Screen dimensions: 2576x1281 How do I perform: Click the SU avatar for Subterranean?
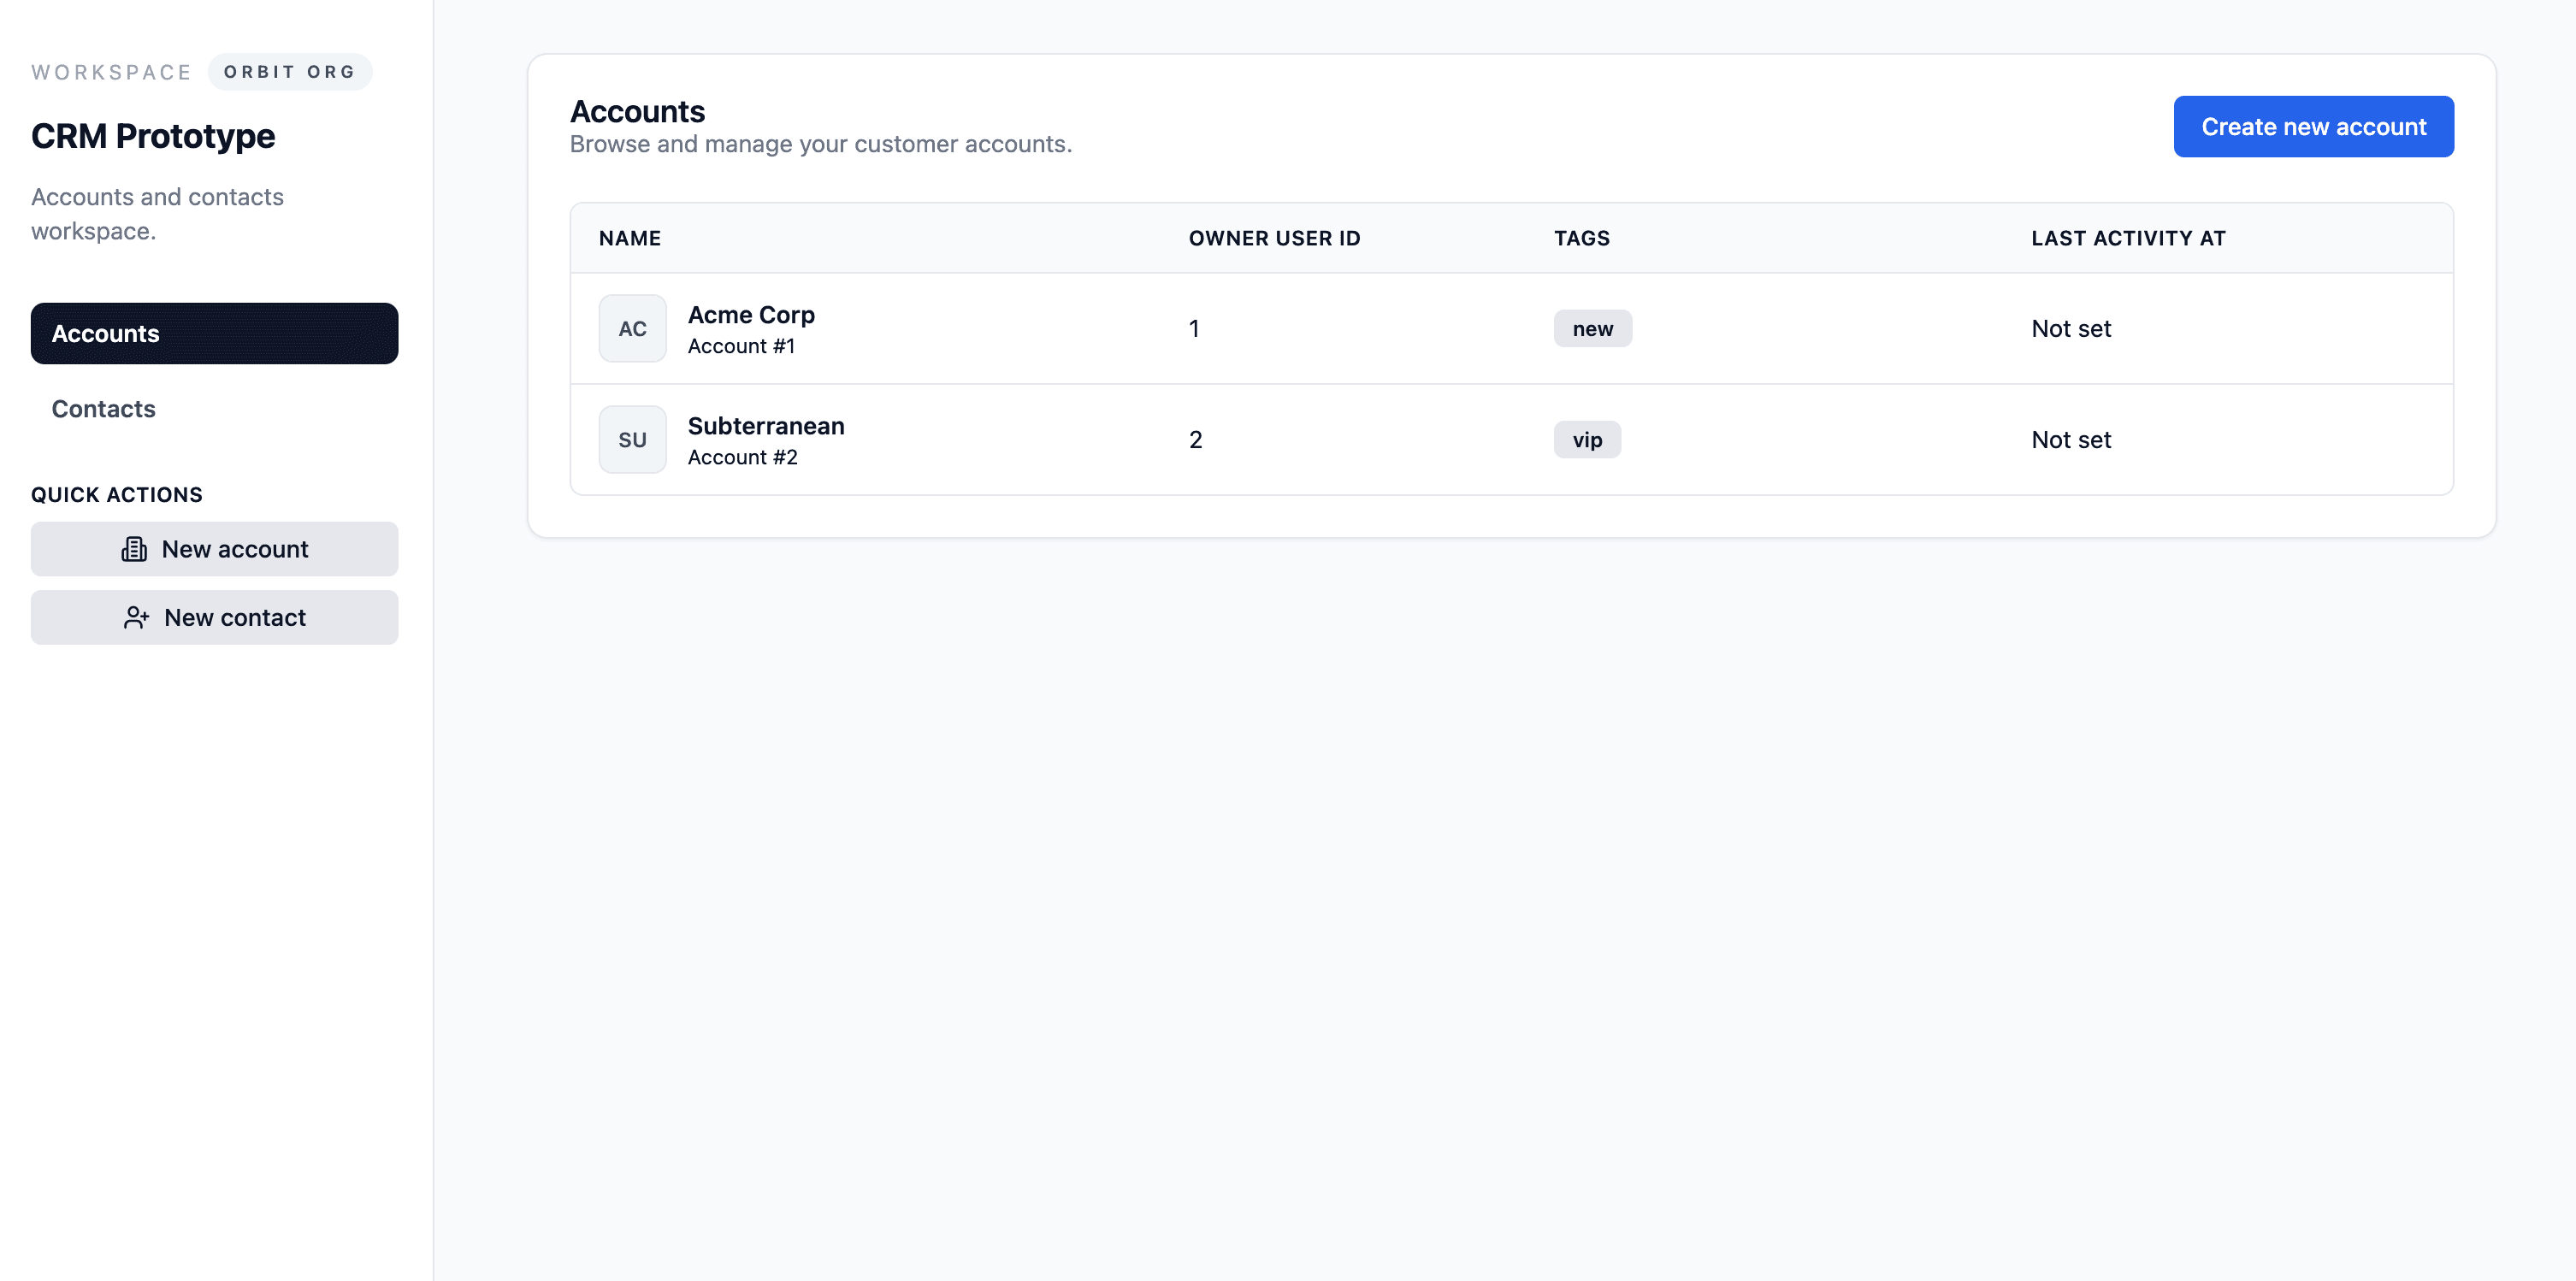(x=632, y=439)
